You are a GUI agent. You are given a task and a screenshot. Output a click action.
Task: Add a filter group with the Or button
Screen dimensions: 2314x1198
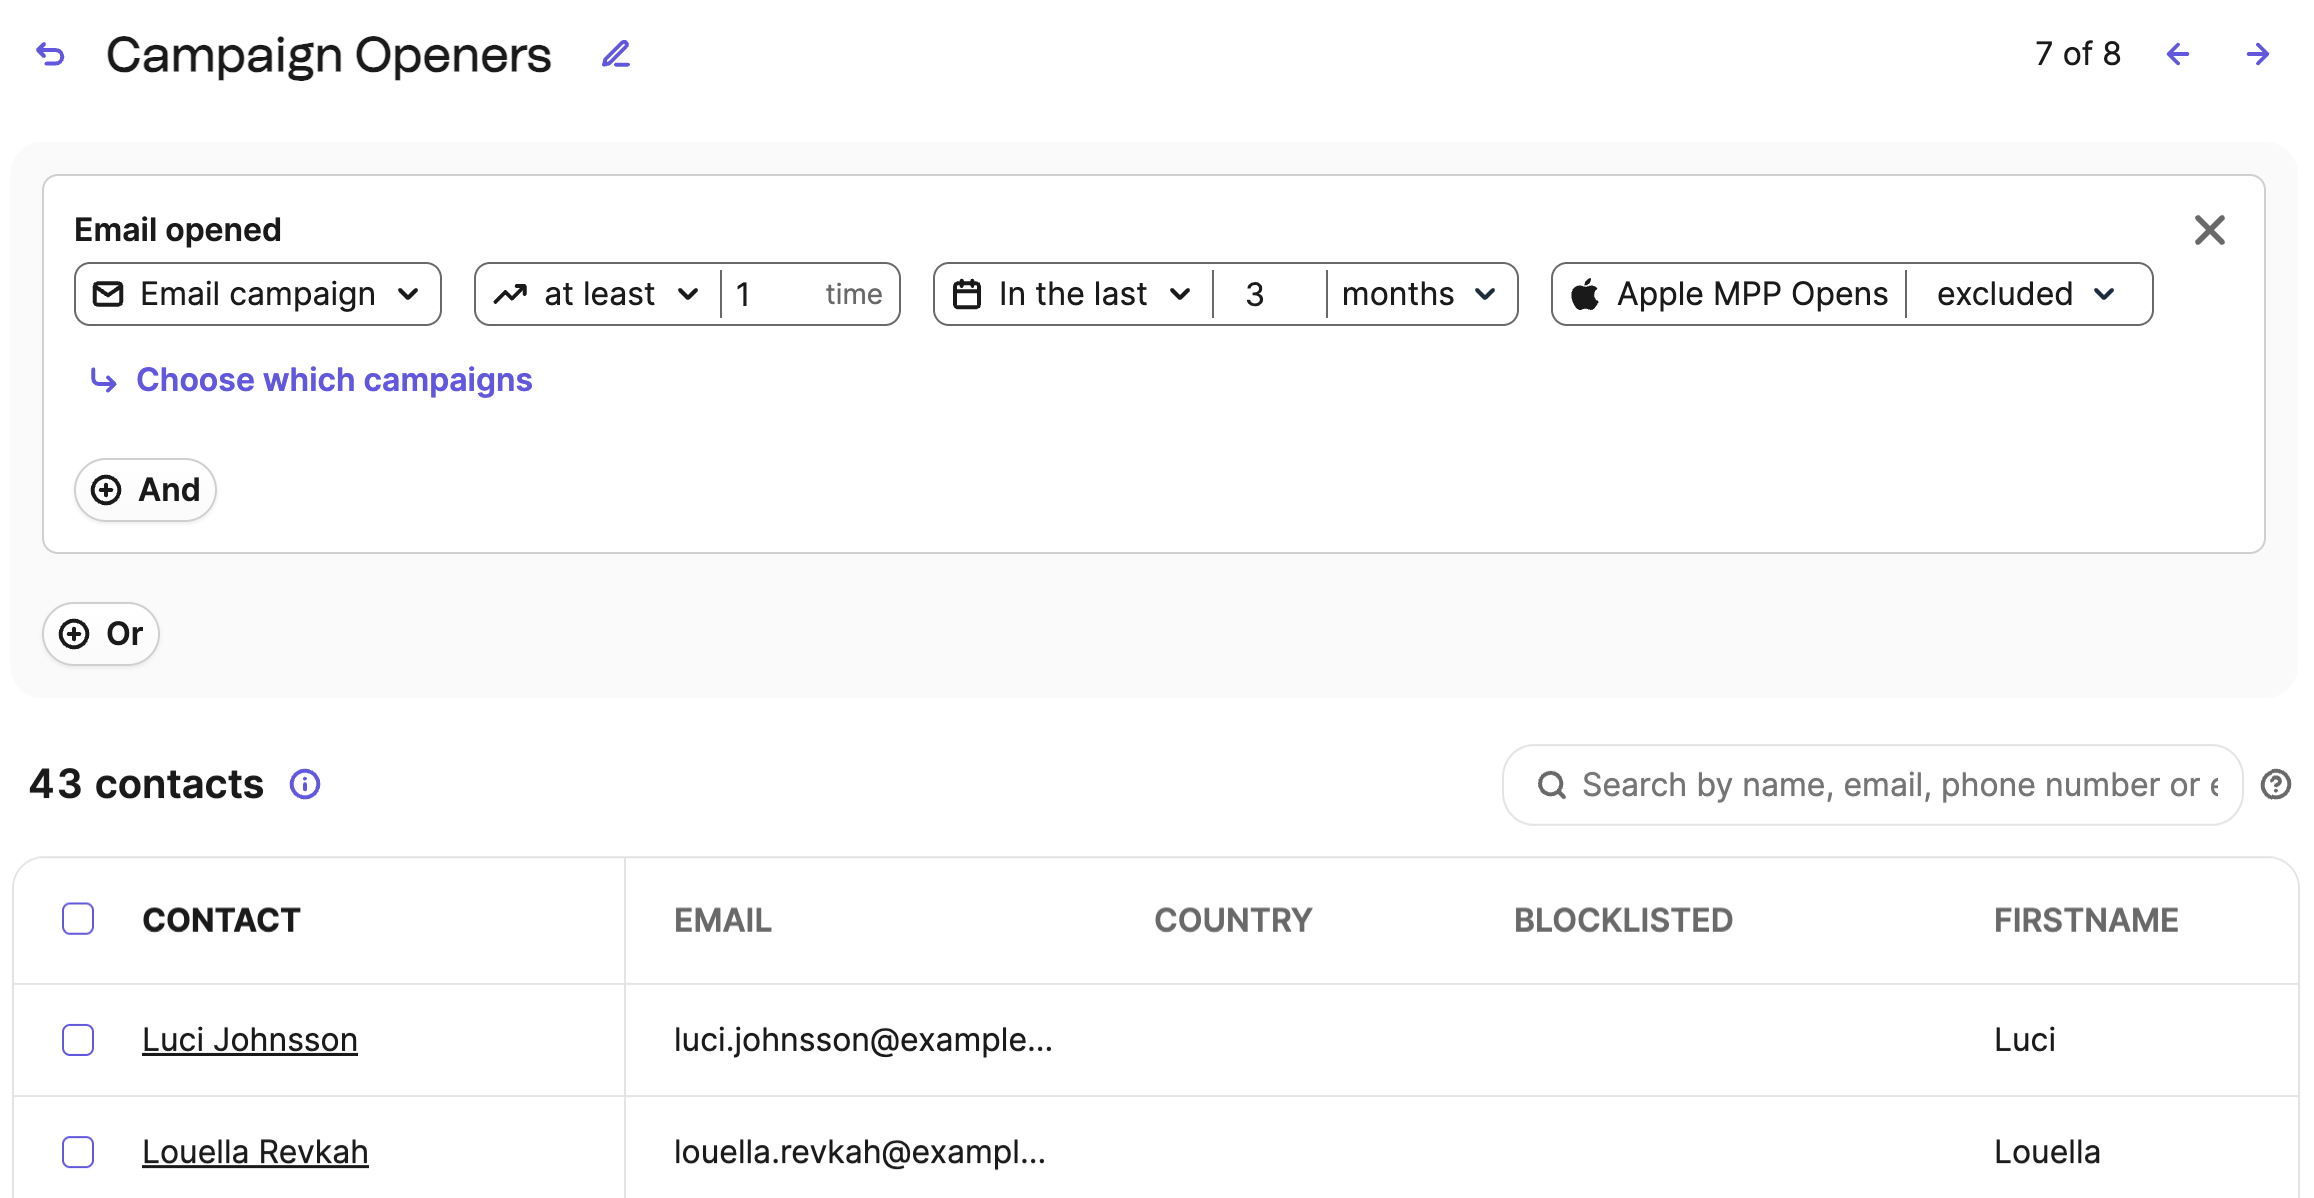(x=100, y=634)
